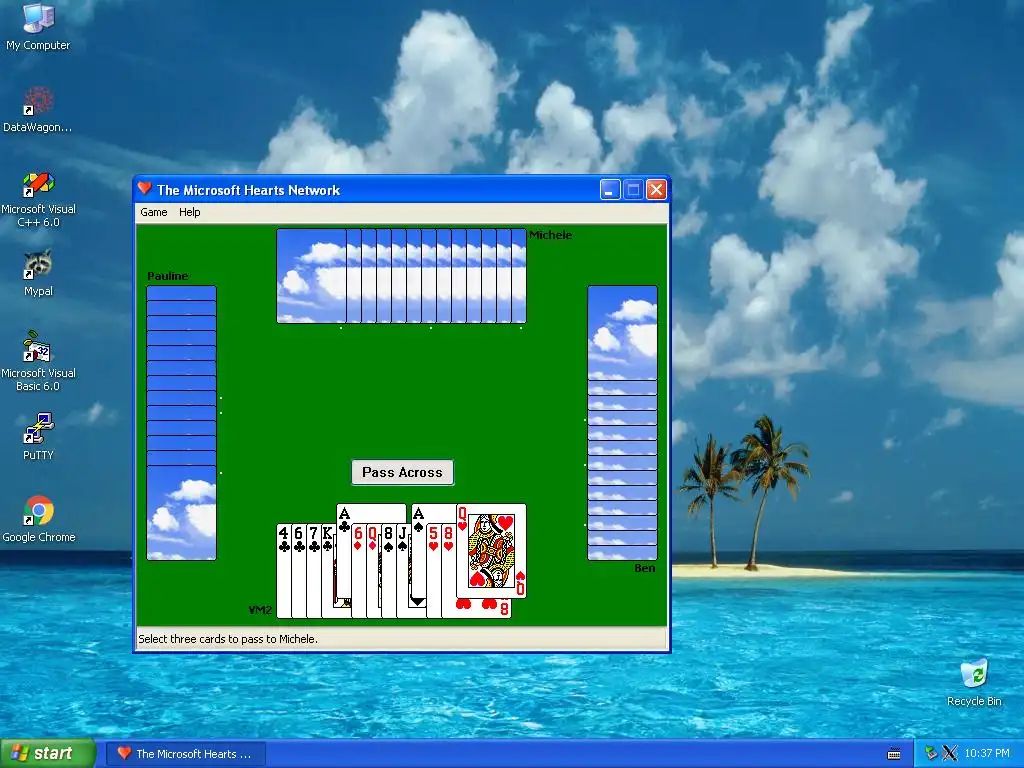Click the Pass Across button
This screenshot has height=768, width=1024.
pyautogui.click(x=402, y=472)
